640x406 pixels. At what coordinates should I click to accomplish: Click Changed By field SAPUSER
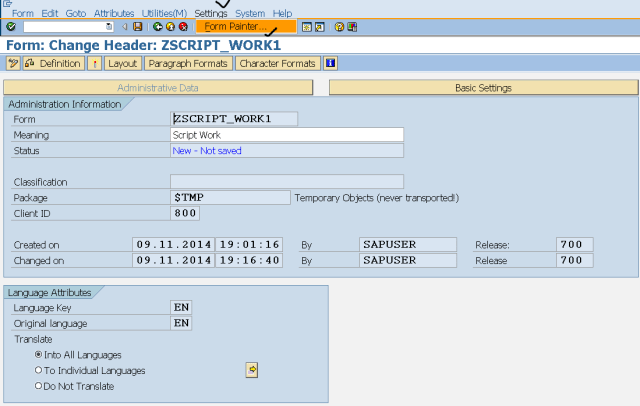point(408,260)
